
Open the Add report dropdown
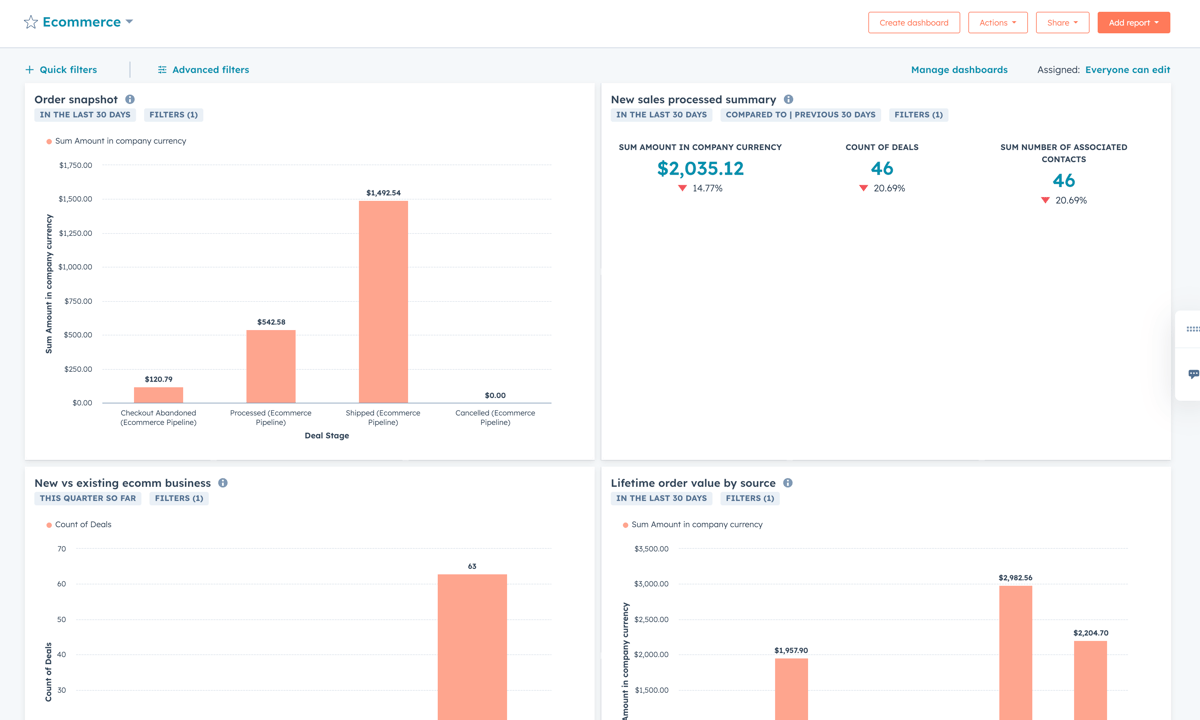tap(1133, 23)
